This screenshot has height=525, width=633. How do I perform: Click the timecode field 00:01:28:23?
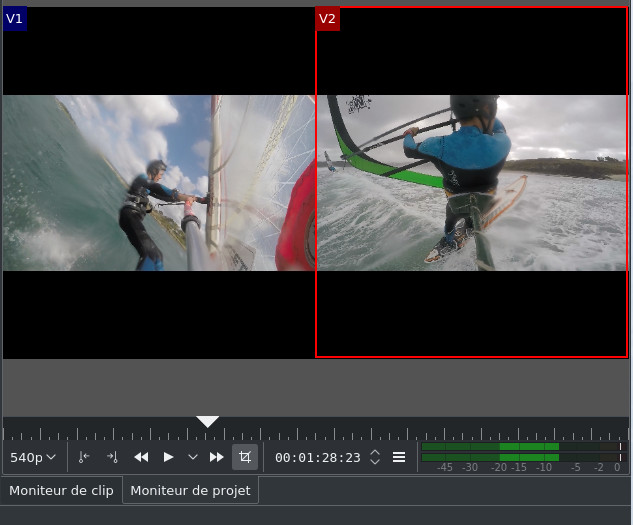tap(318, 458)
